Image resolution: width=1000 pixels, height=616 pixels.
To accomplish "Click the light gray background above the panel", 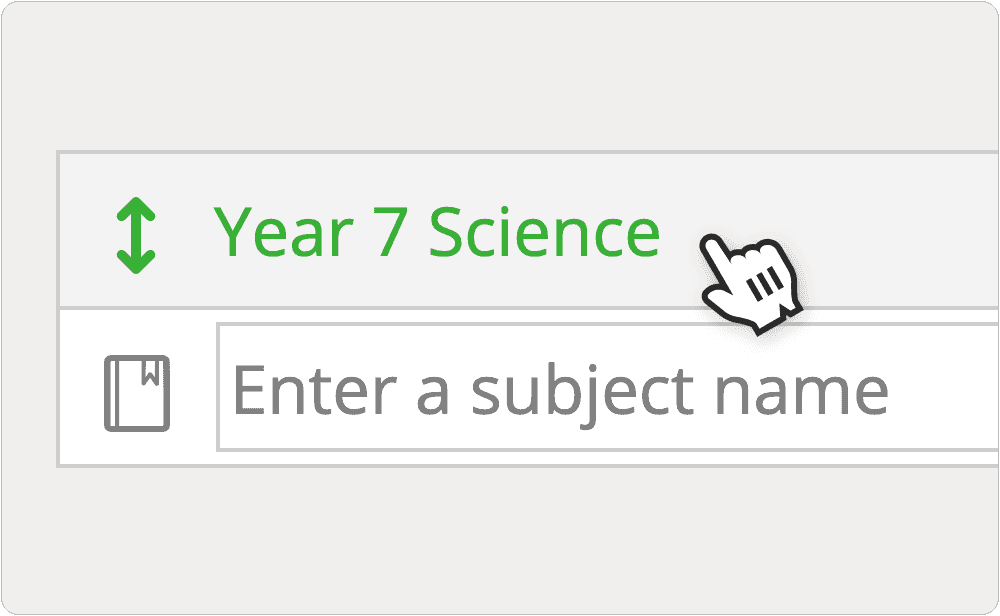I will [500, 77].
